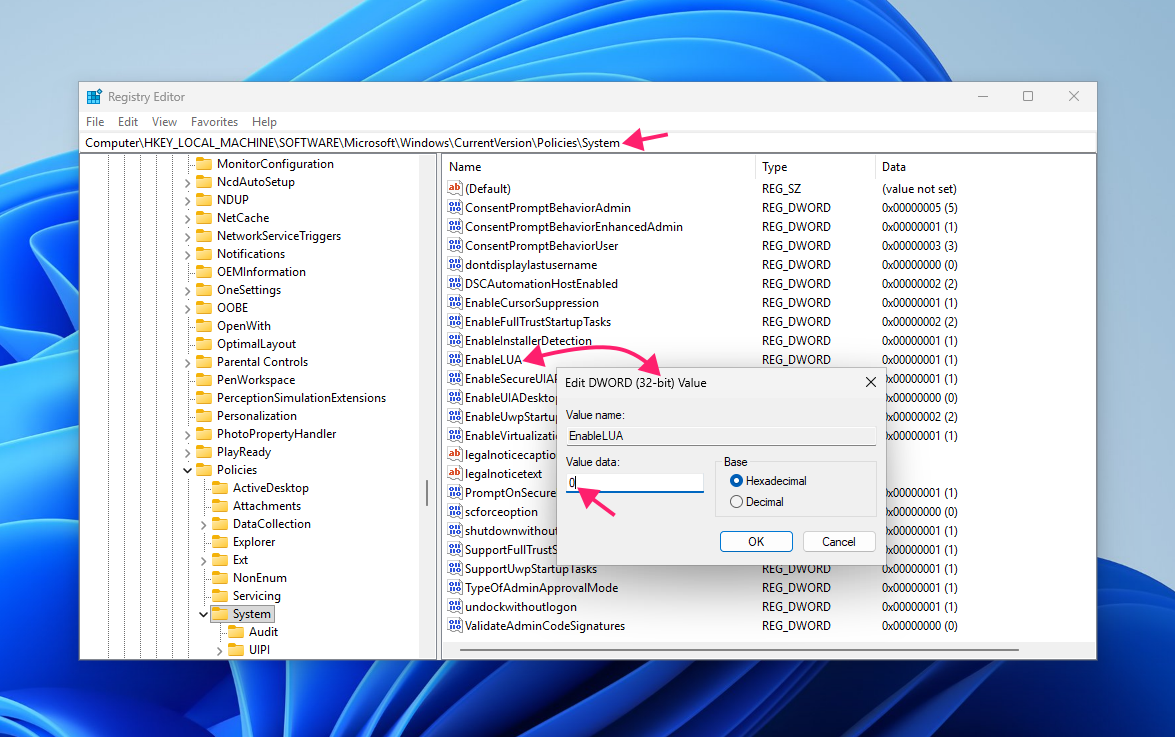The width and height of the screenshot is (1175, 737).
Task: Expand the DataCollection tree node
Action: click(203, 525)
